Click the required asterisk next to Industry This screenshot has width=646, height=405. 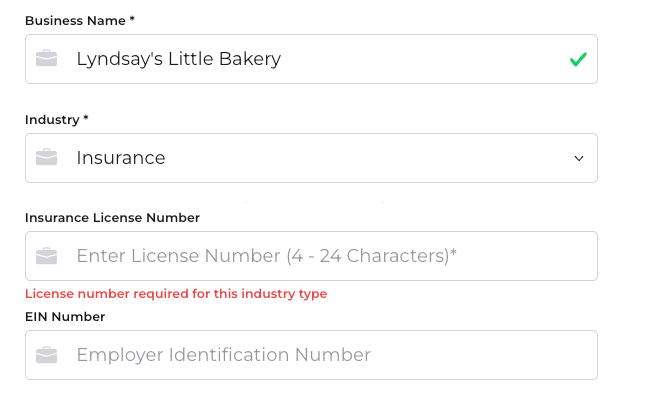click(x=86, y=117)
